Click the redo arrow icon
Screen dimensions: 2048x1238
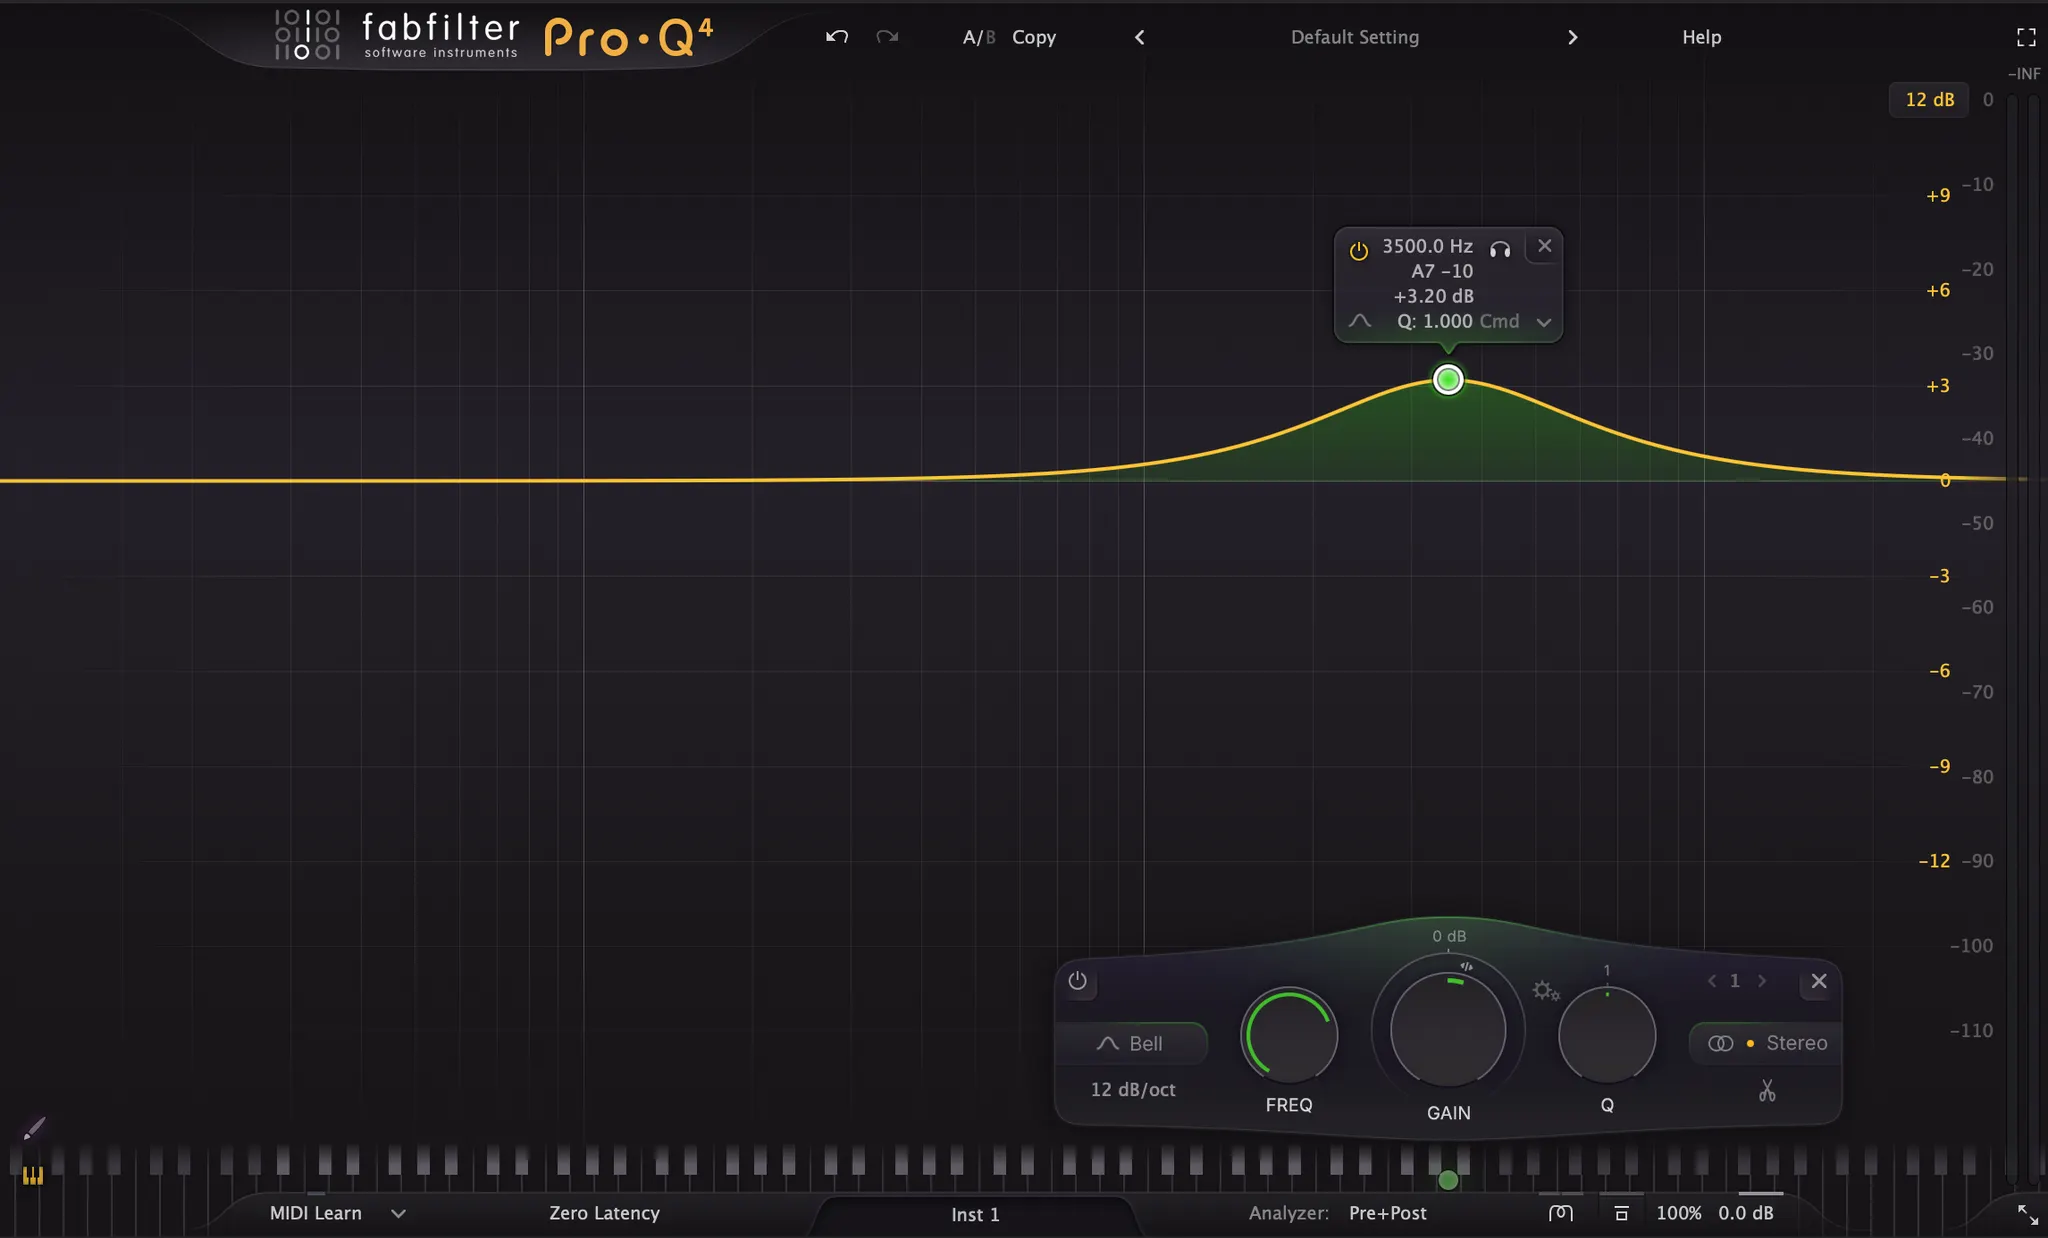[x=887, y=37]
